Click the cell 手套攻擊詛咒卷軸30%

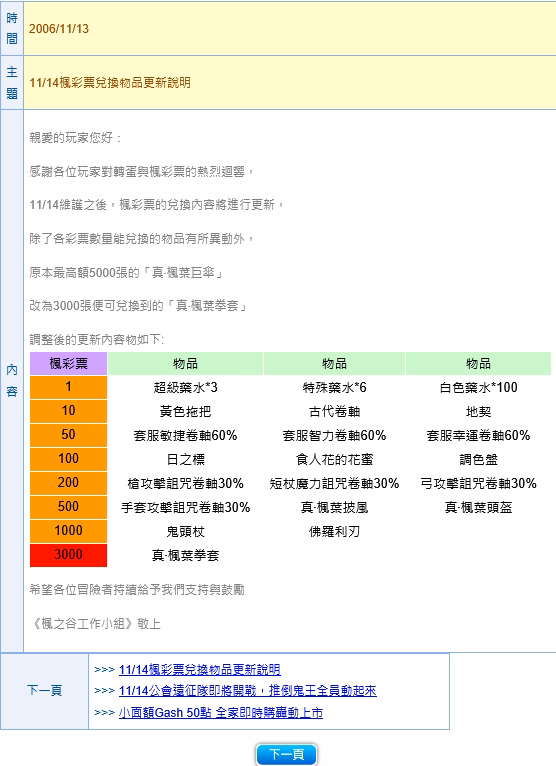click(186, 507)
